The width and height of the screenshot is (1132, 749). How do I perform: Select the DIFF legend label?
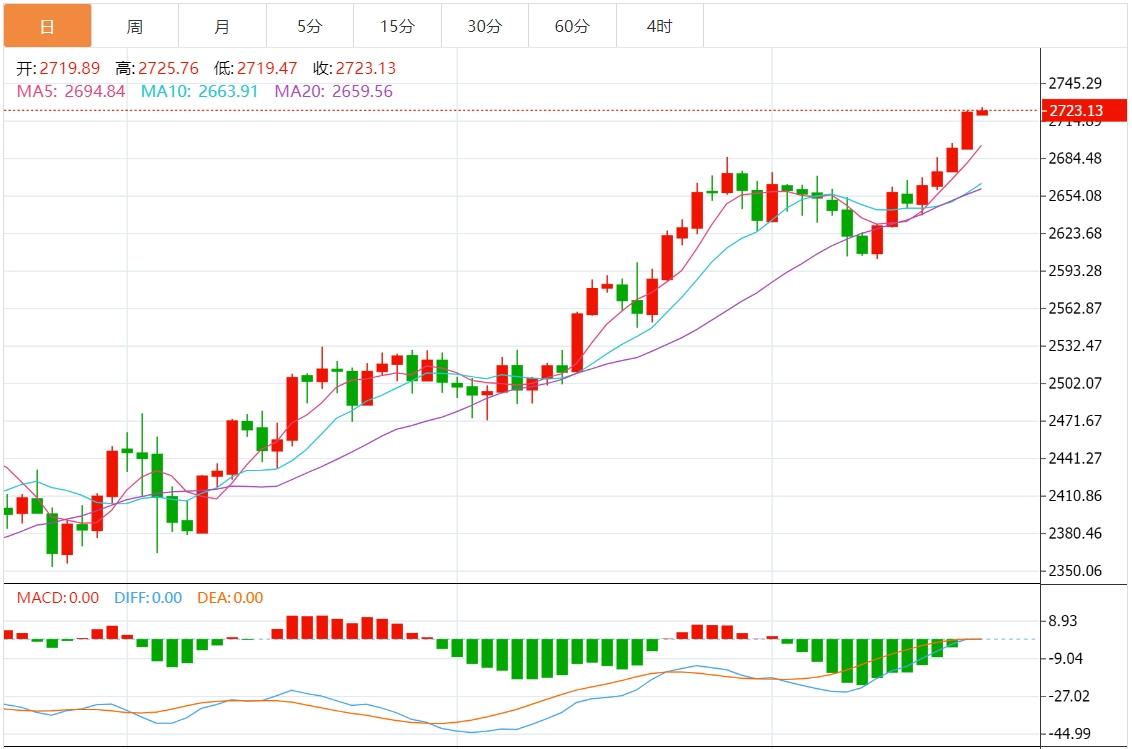[147, 598]
